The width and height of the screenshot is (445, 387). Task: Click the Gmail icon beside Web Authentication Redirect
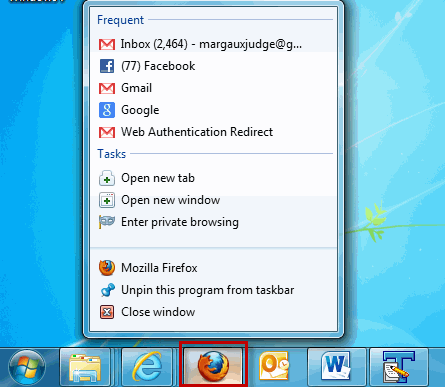coord(107,132)
